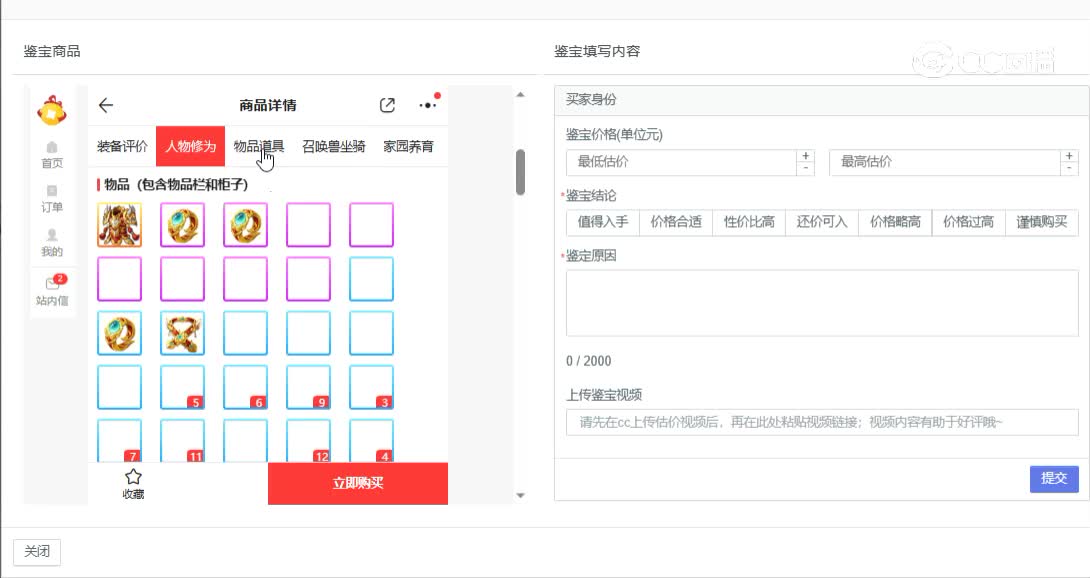Open 订单 orders in sidebar

(52, 199)
